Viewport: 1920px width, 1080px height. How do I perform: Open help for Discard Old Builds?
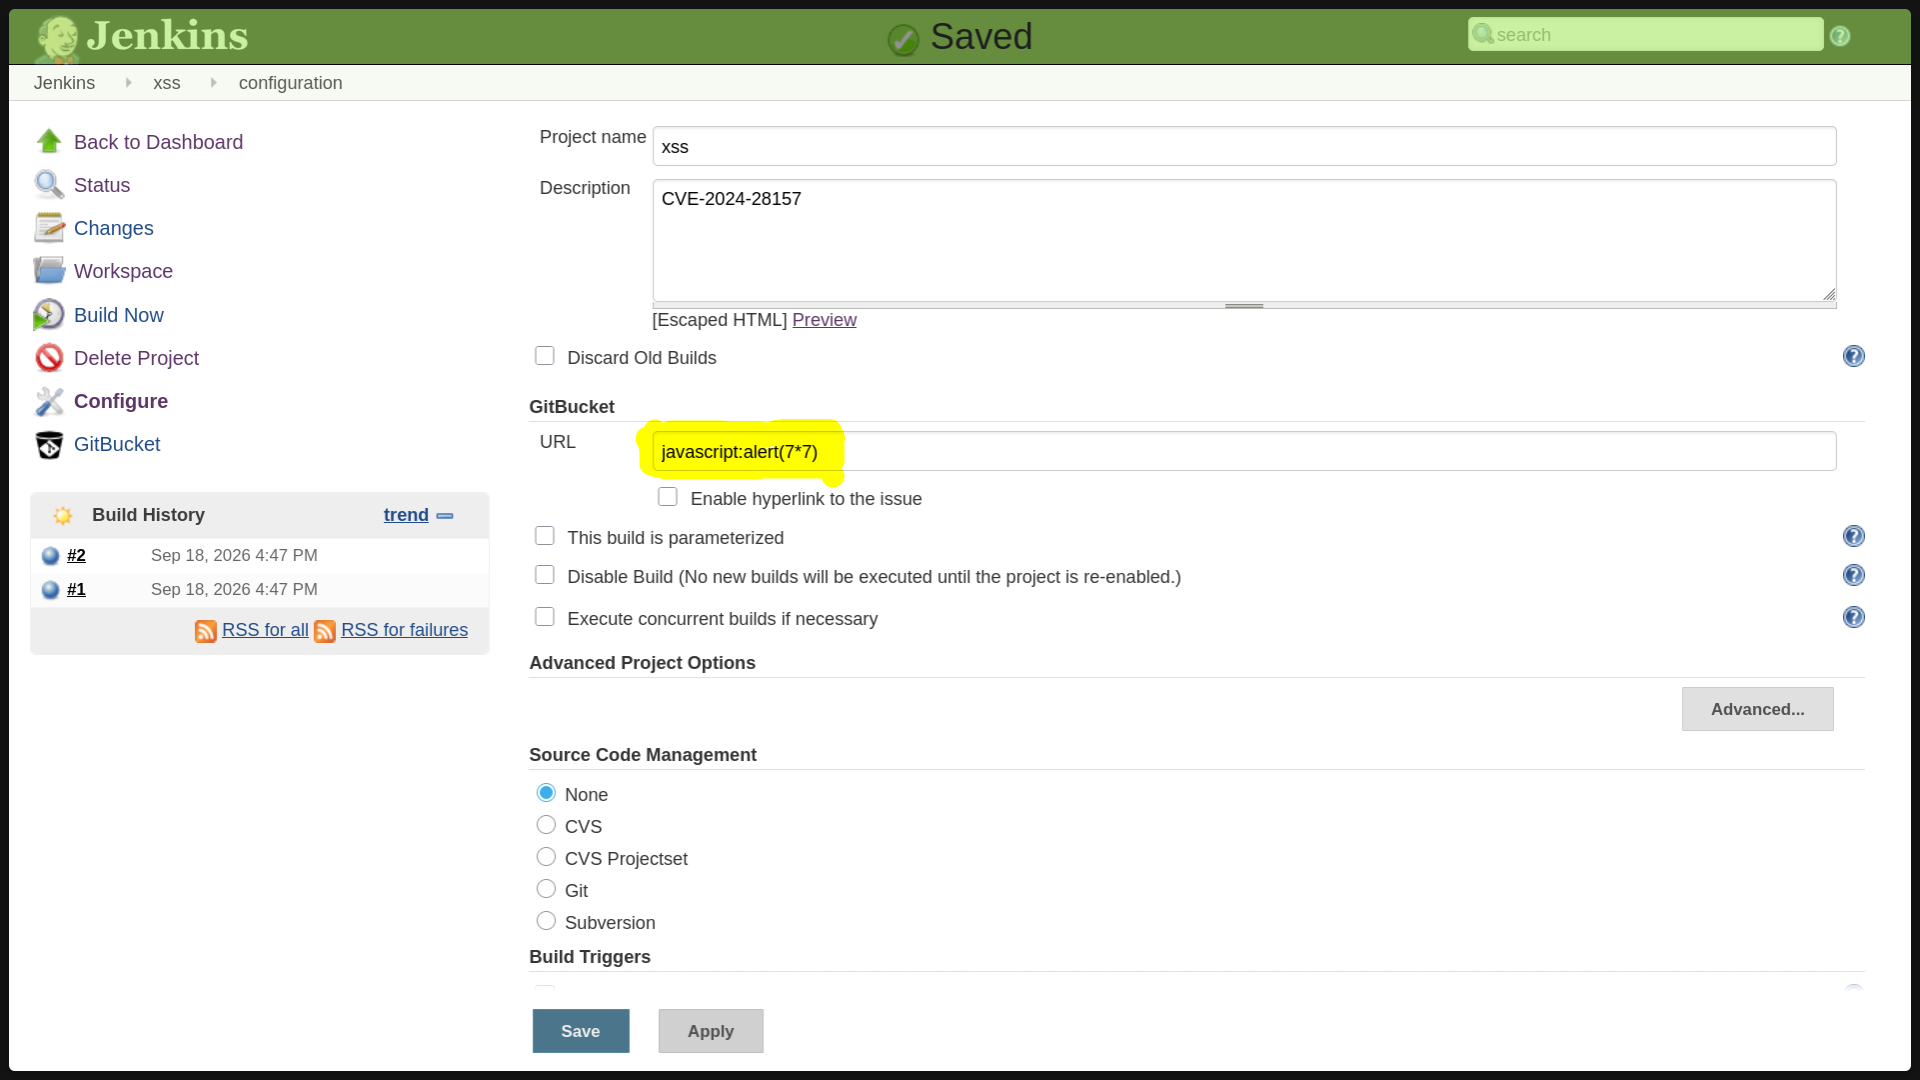coord(1854,356)
